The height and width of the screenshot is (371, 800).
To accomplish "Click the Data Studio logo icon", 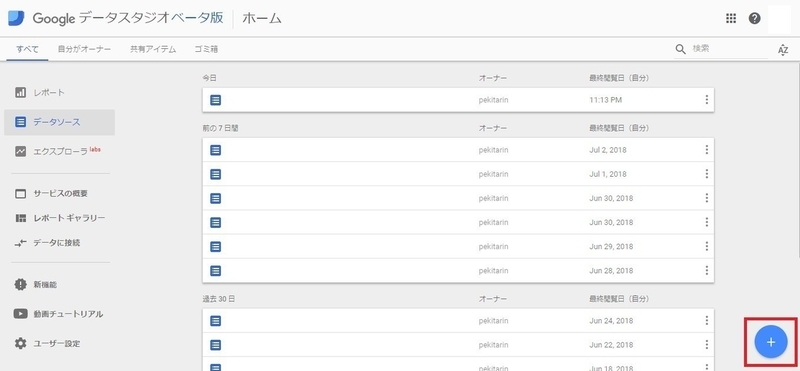I will pos(16,18).
